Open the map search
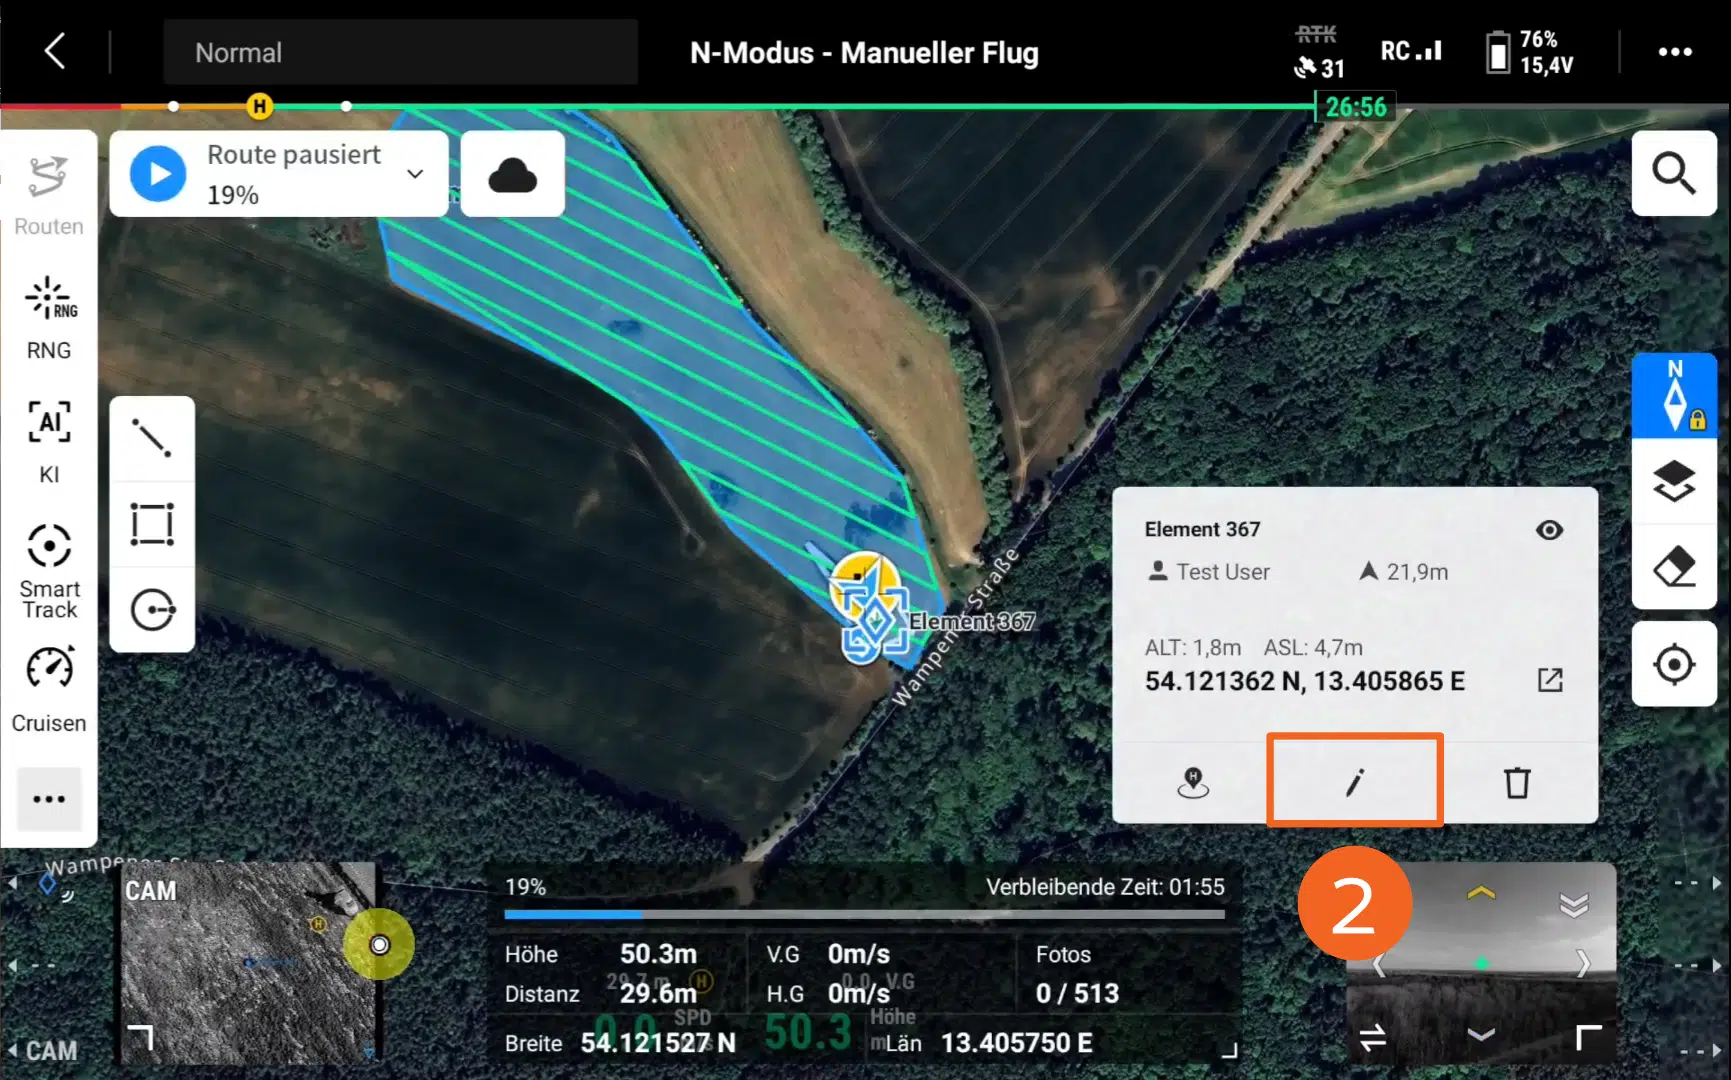 coord(1674,173)
